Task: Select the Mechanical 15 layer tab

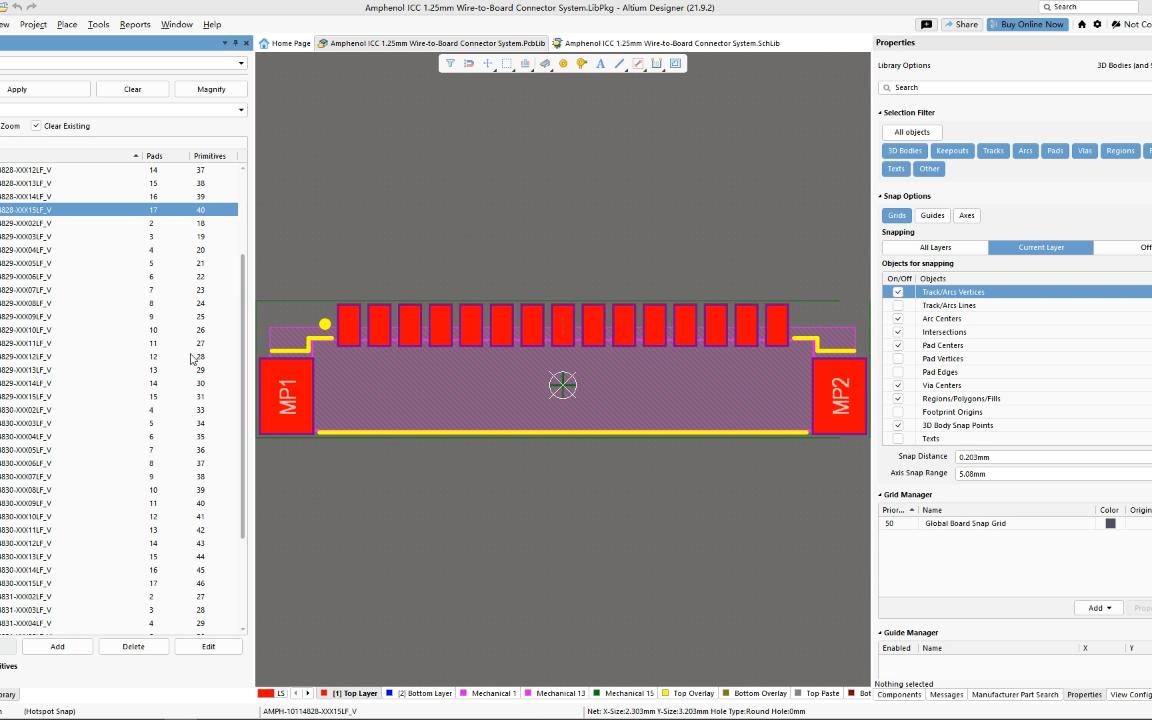Action: click(623, 694)
